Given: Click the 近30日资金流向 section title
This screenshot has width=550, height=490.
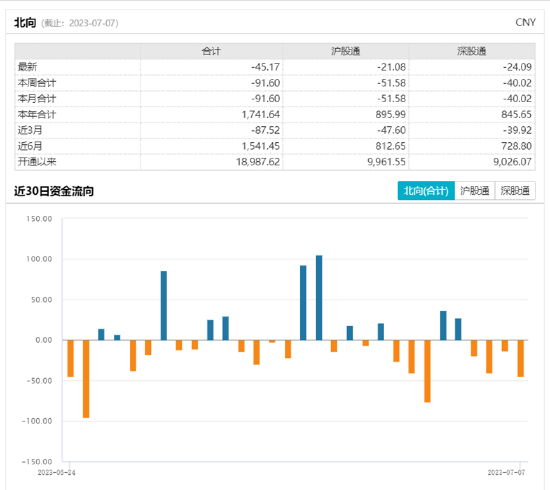Looking at the screenshot, I should 54,191.
